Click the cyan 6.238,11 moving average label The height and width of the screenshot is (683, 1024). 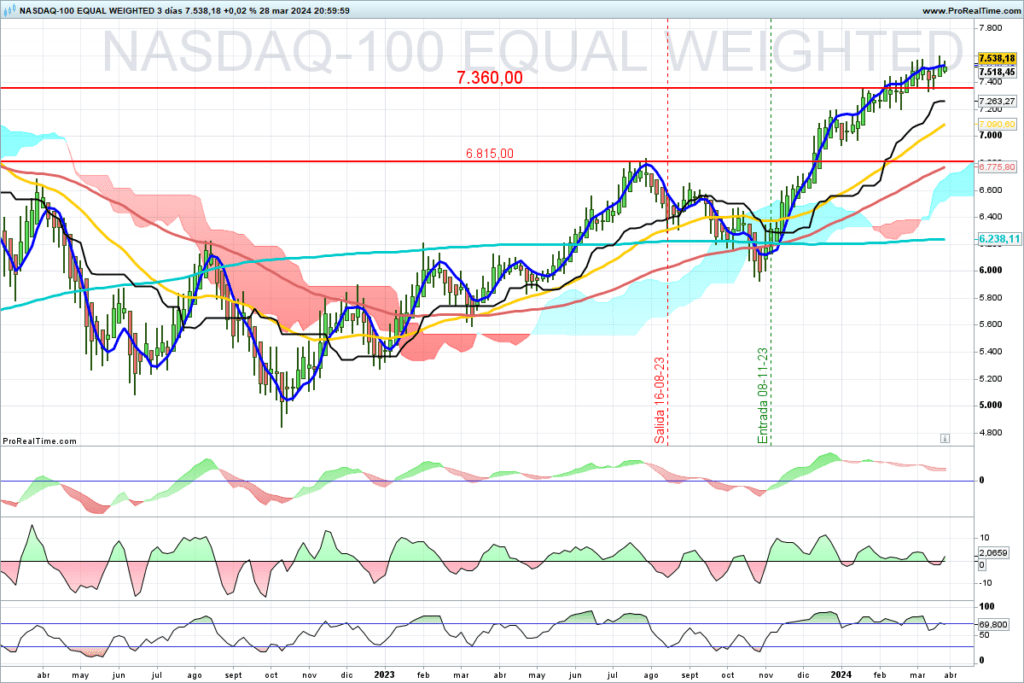999,239
